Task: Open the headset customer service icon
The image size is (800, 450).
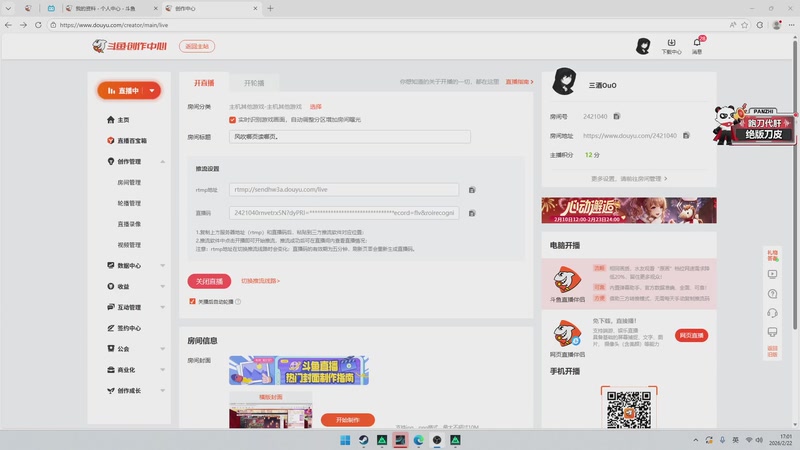Action: pos(772,313)
